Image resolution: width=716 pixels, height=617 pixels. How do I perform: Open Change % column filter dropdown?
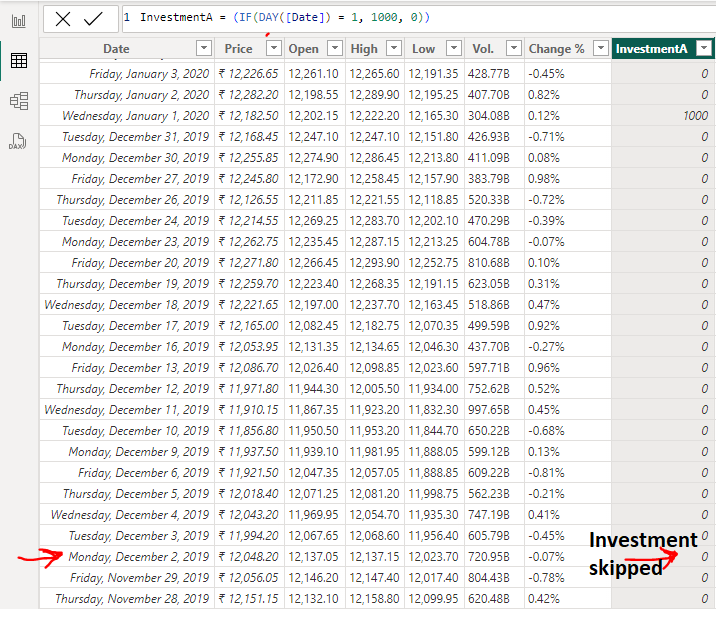click(601, 47)
